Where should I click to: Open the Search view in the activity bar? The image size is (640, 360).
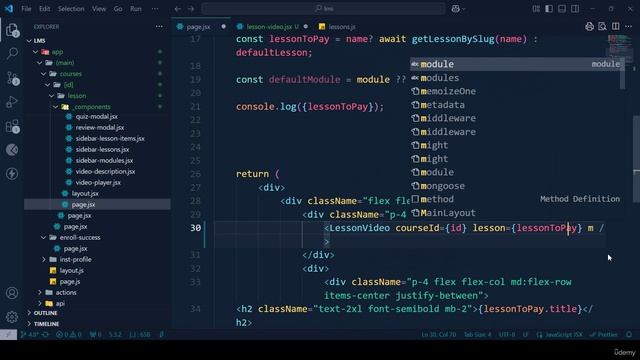tap(12, 53)
